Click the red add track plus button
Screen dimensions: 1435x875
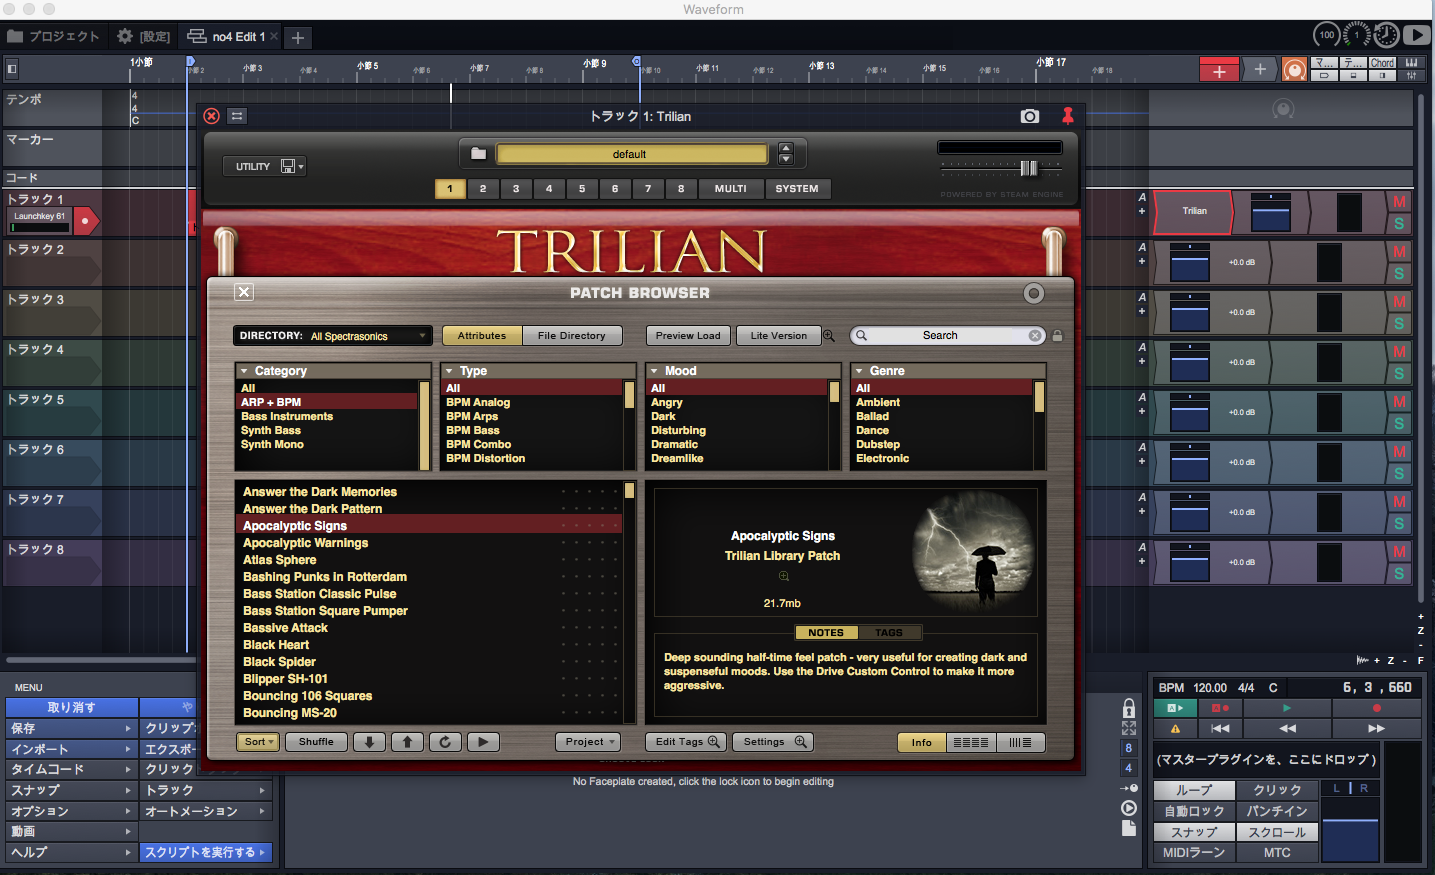(1219, 70)
